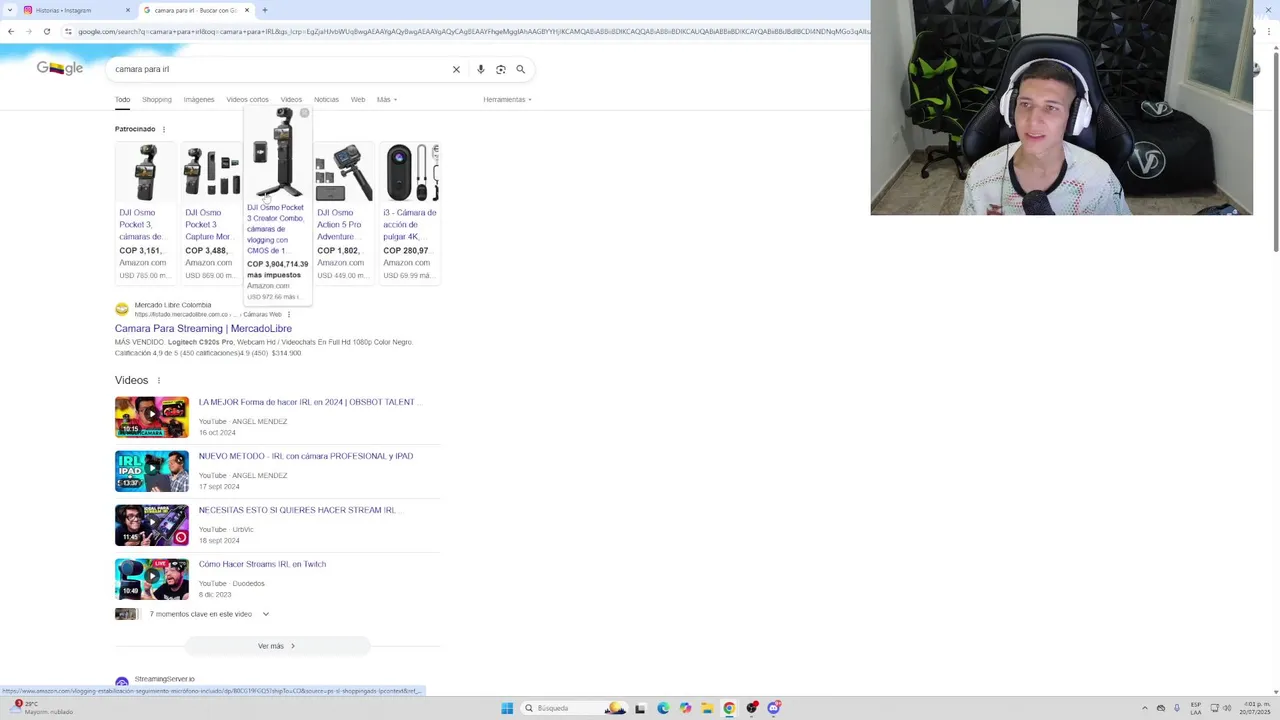The image size is (1280, 720).
Task: Open DJI Osmo Pocket 3 Capture ad
Action: [211, 213]
